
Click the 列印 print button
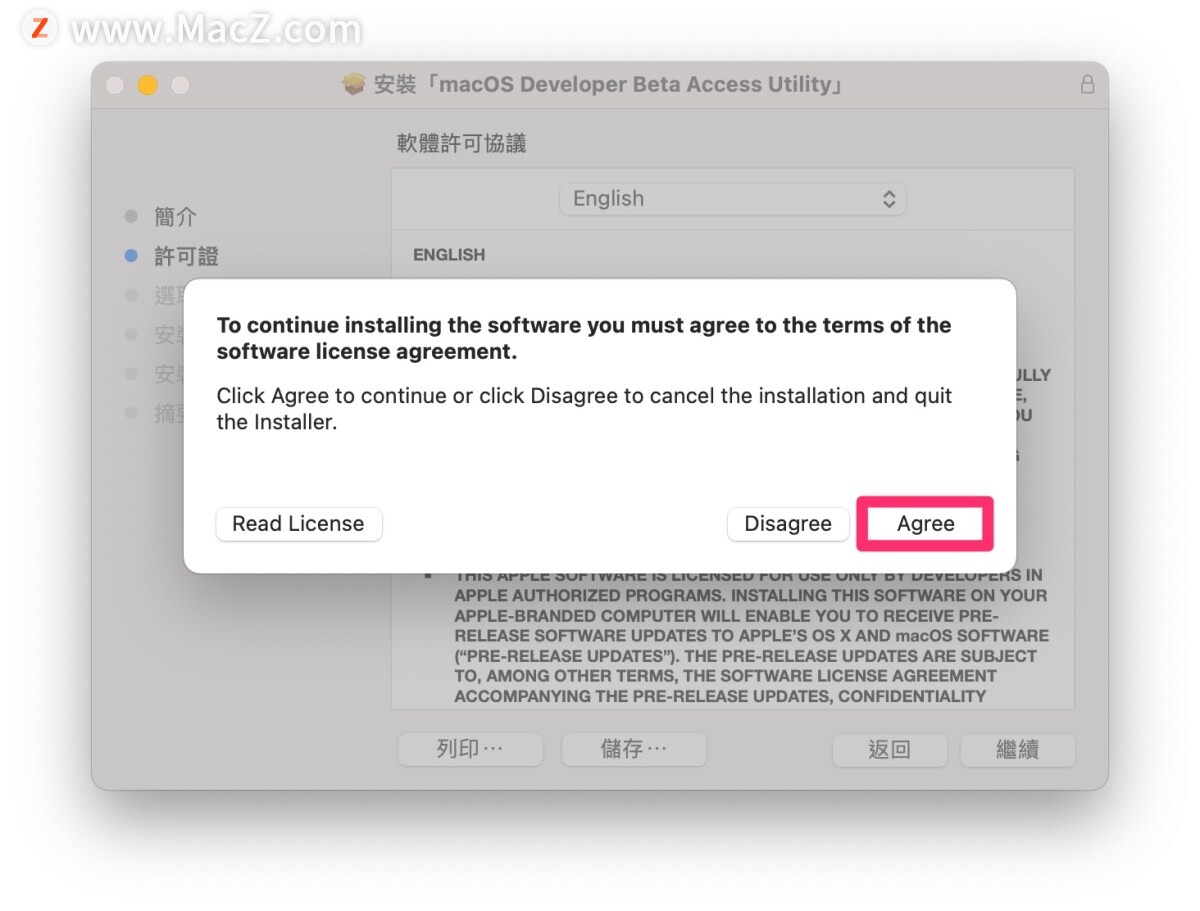tap(470, 749)
